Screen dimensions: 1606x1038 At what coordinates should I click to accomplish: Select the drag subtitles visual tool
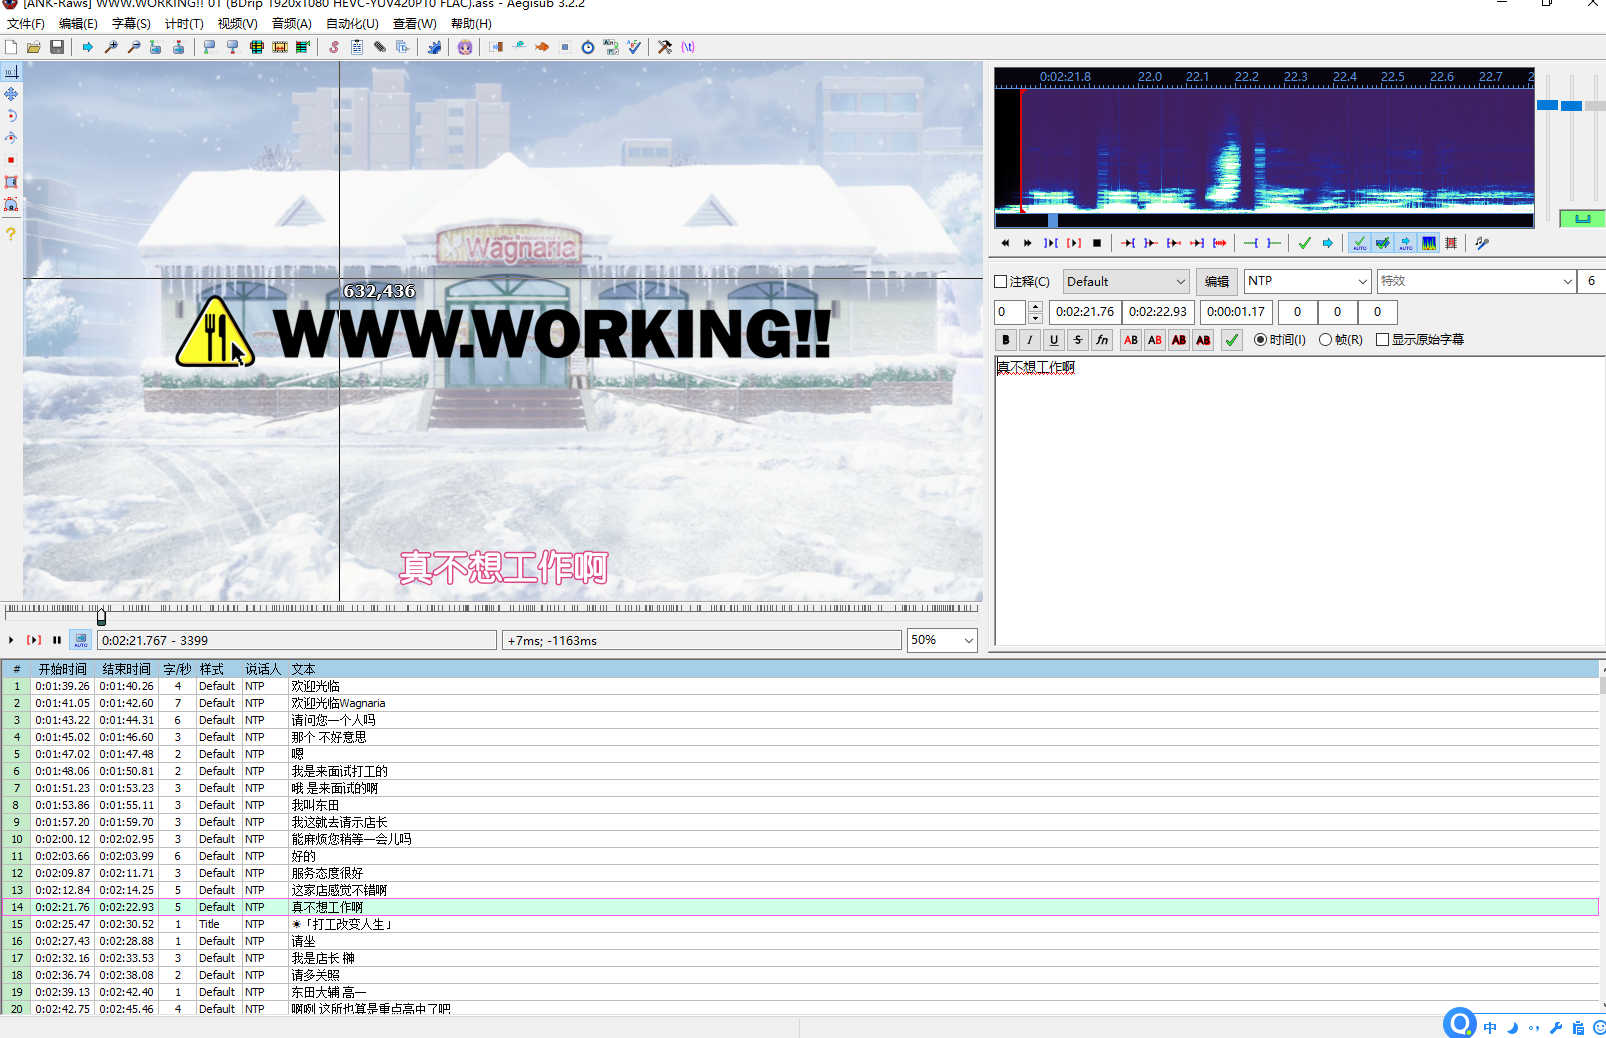(x=11, y=94)
